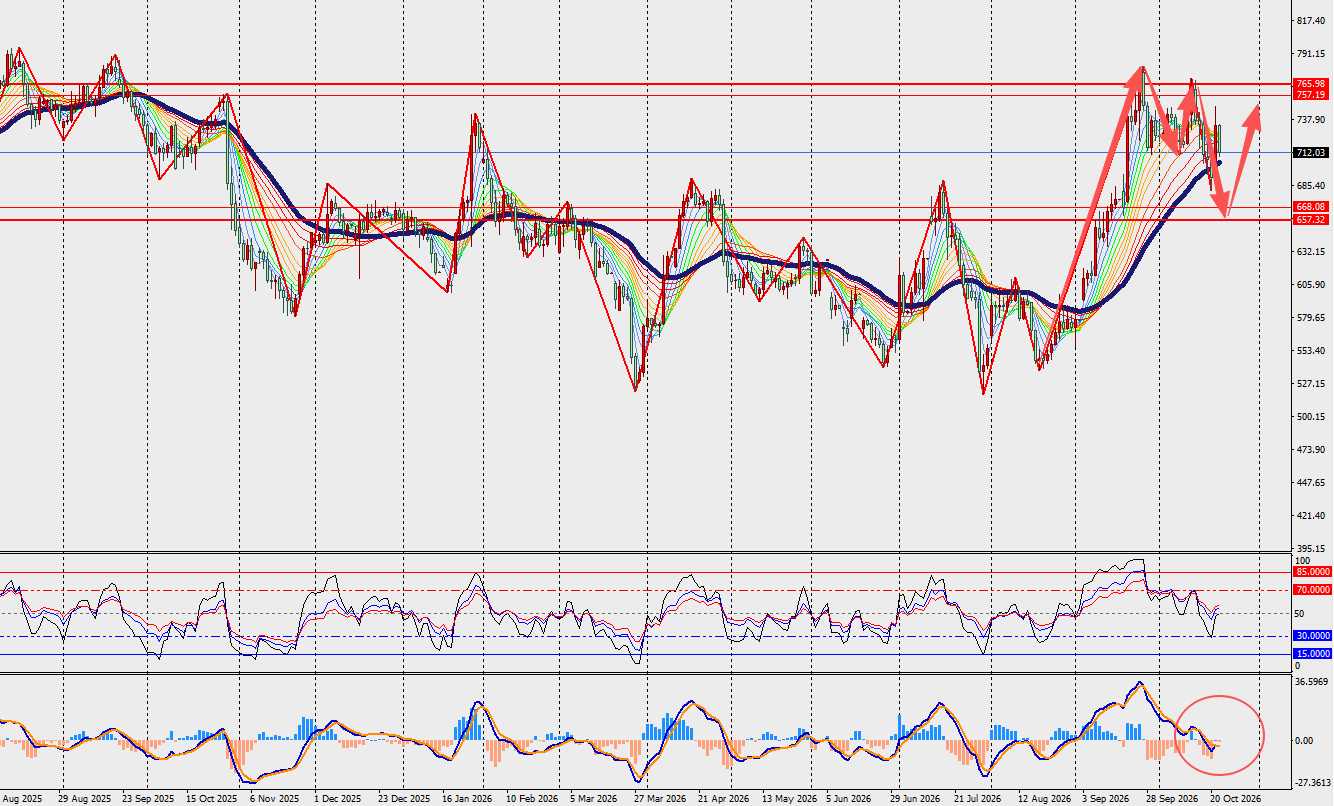Select the red 765.98 level label
Image resolution: width=1334 pixels, height=806 pixels.
click(1311, 84)
